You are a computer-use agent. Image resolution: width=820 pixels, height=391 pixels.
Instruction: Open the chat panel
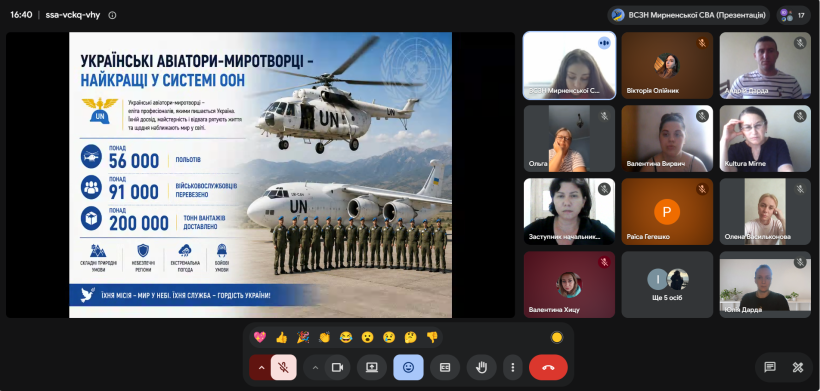pos(770,367)
